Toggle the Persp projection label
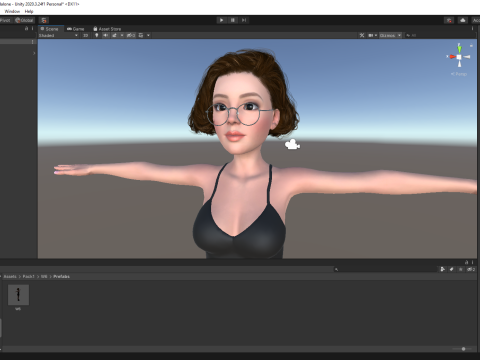This screenshot has height=360, width=480. 459,74
